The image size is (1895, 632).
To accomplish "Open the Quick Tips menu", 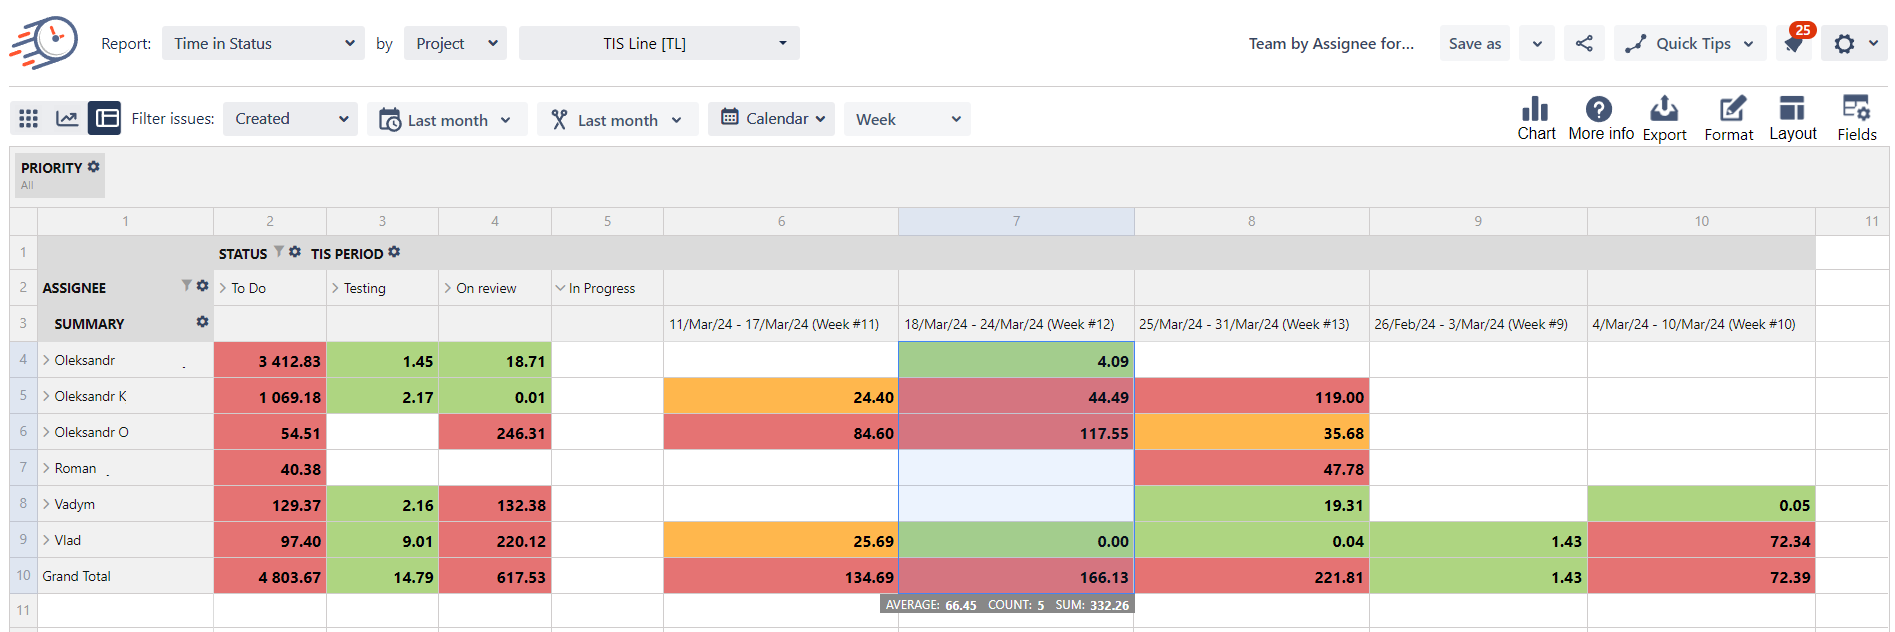I will click(x=1690, y=43).
